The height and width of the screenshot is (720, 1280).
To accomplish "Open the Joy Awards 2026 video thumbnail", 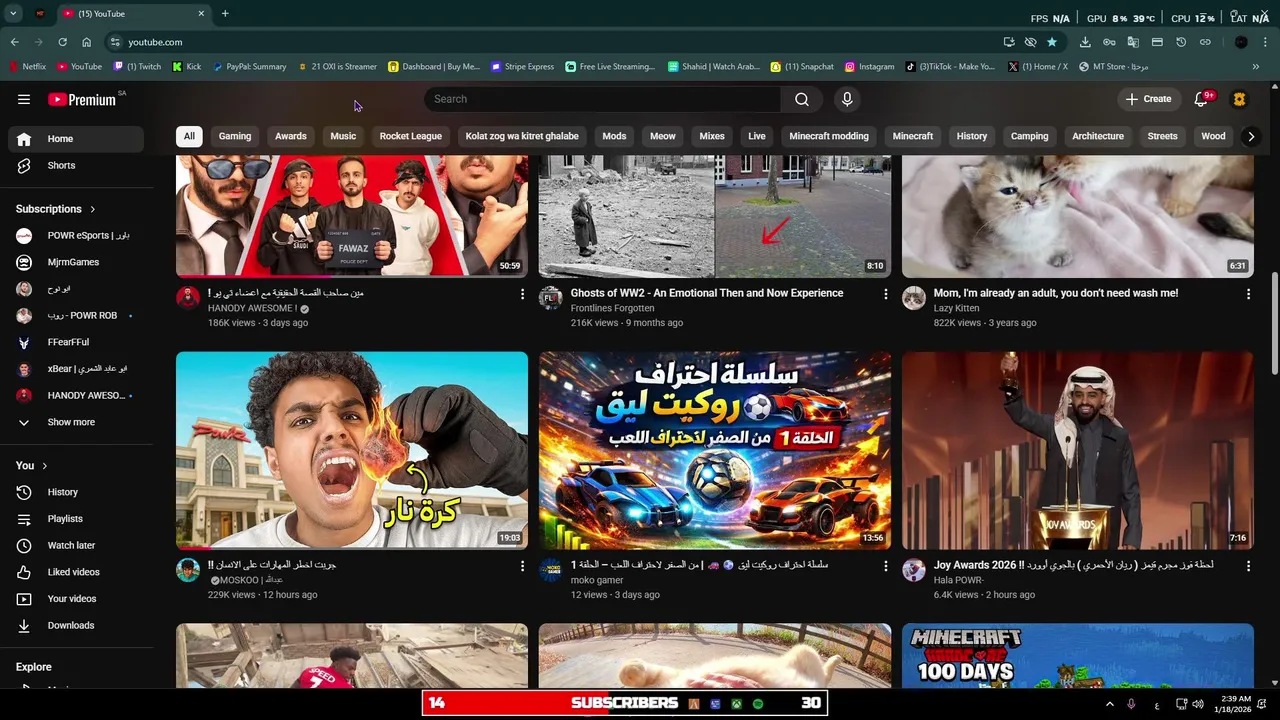I will 1077,450.
